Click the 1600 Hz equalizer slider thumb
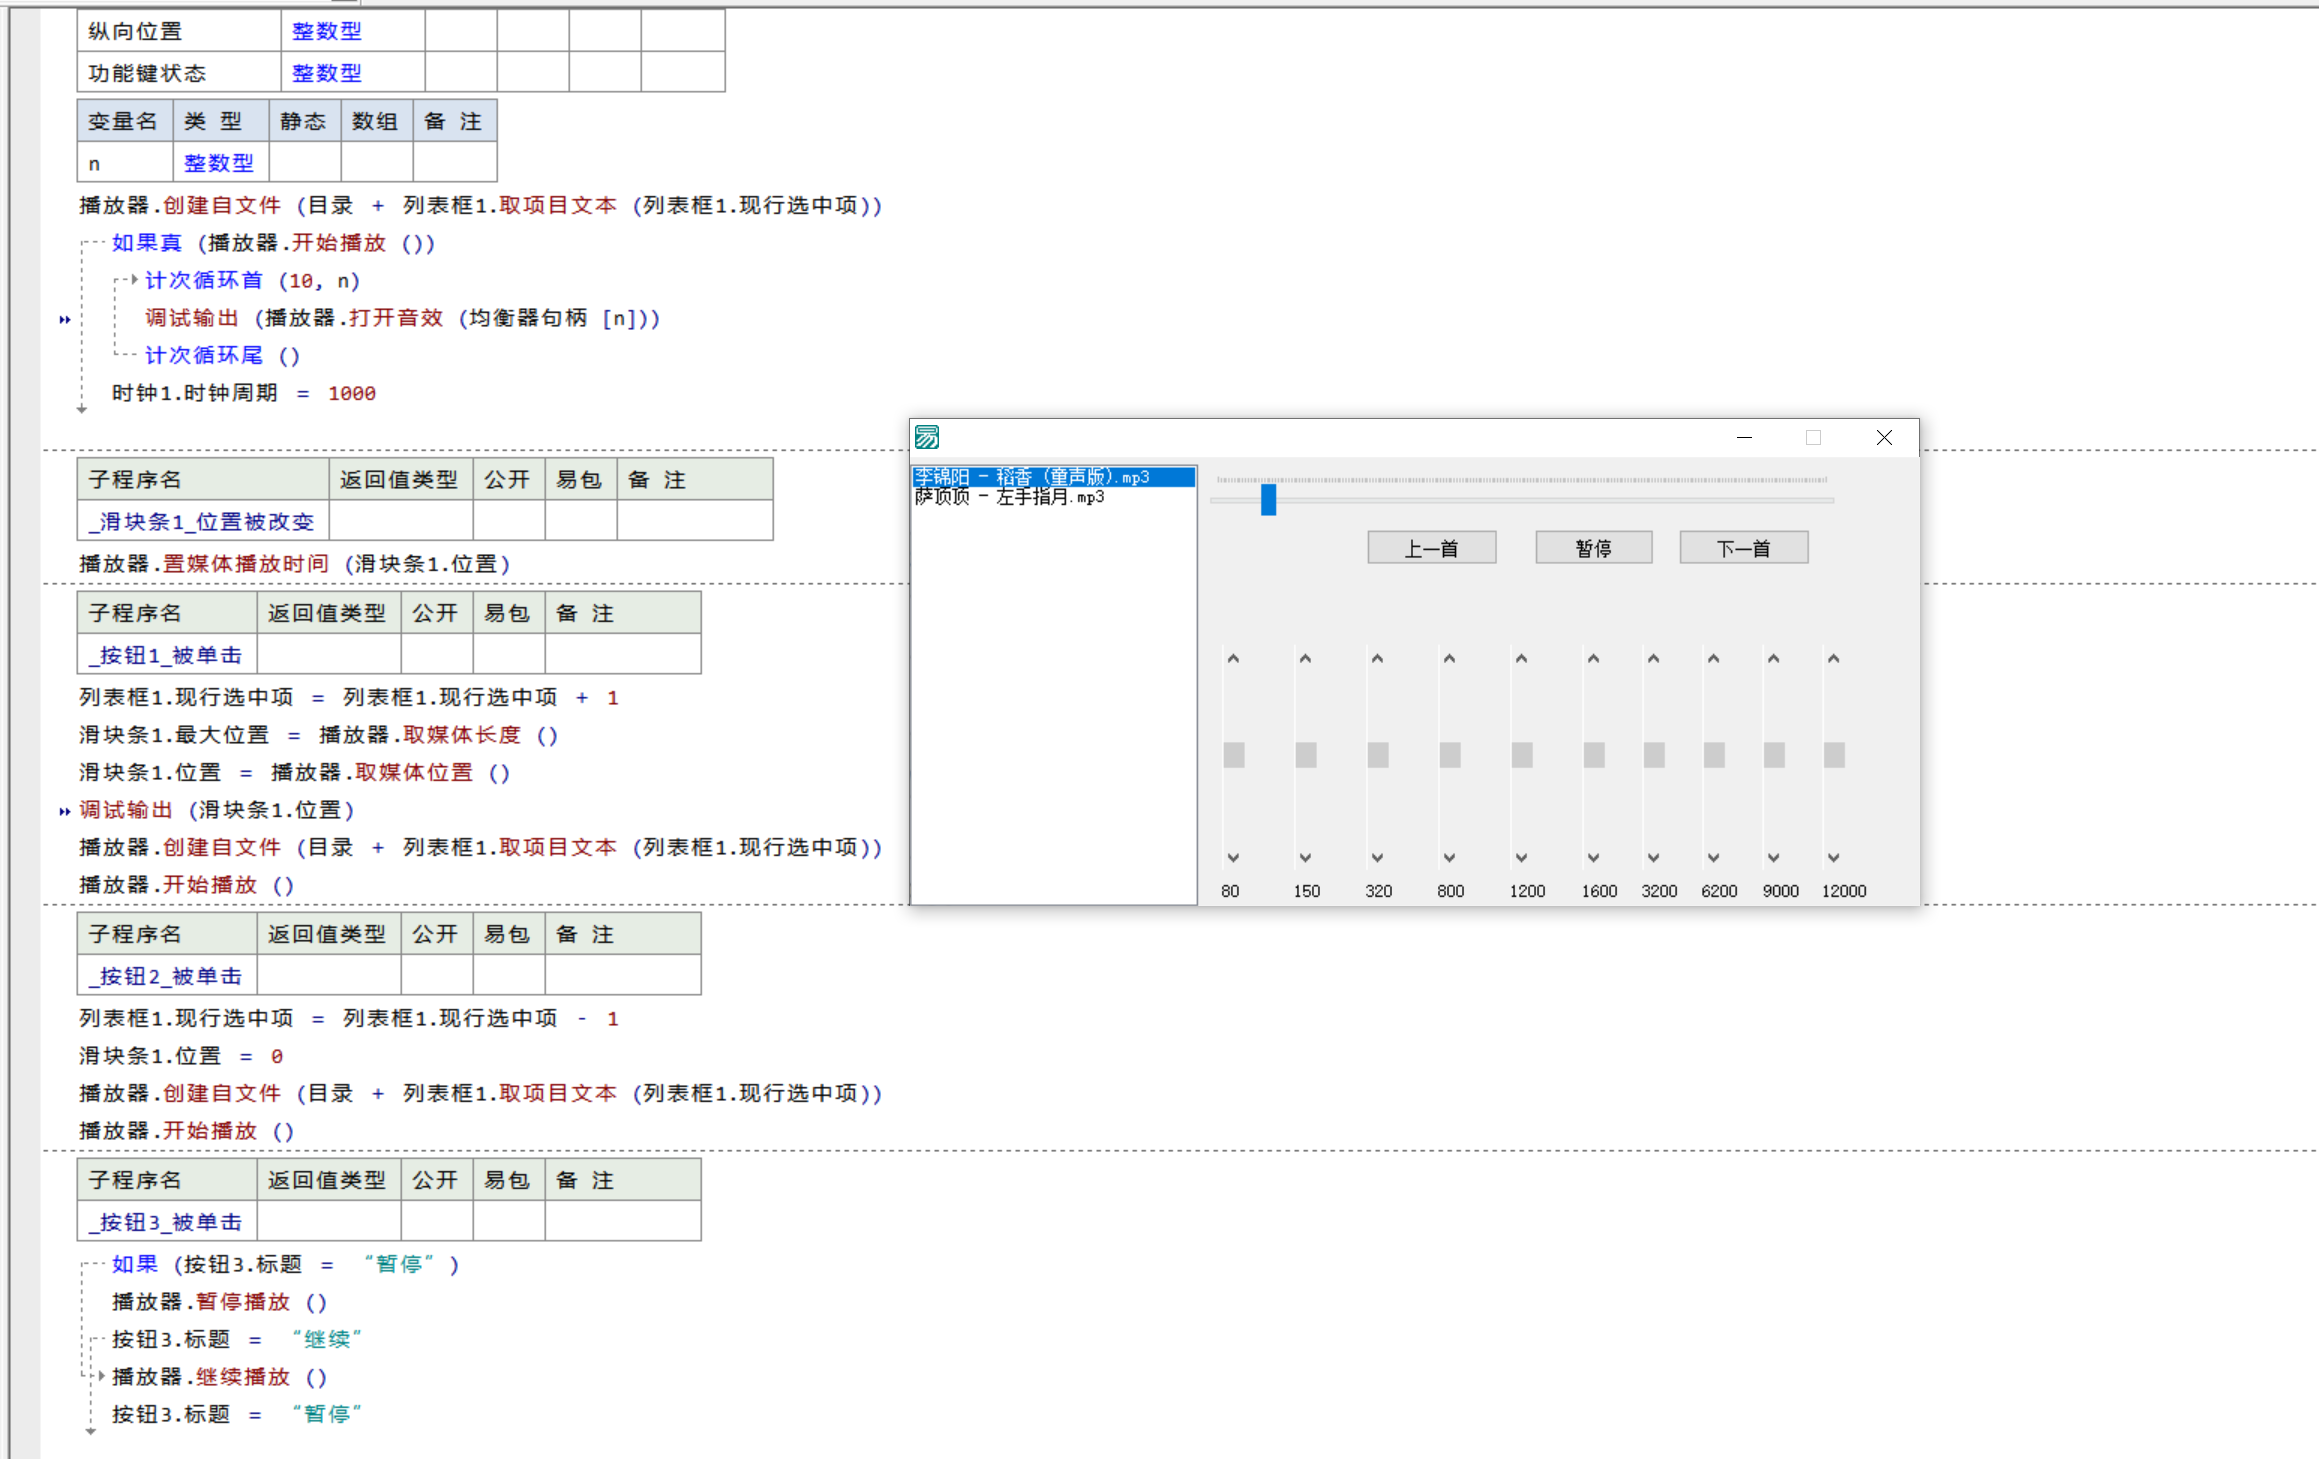 [1594, 755]
